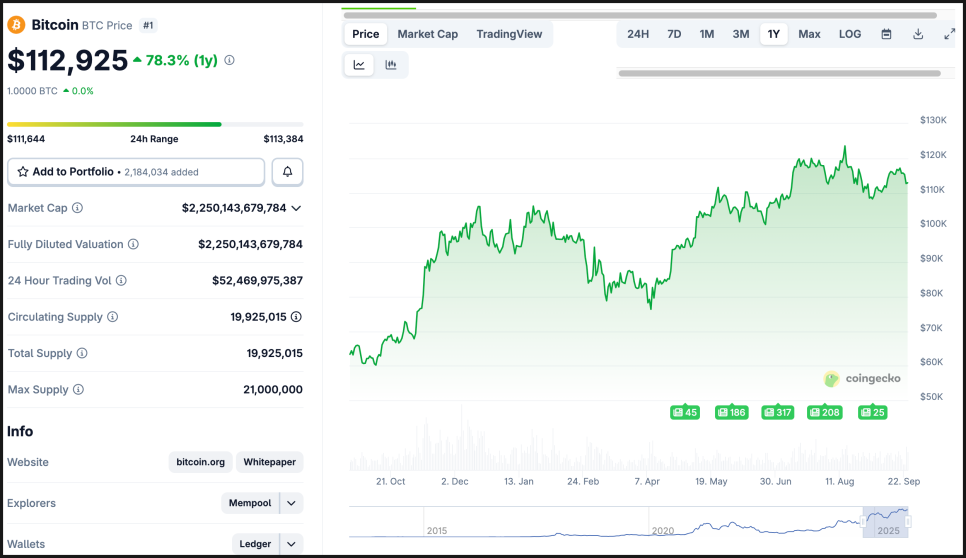Open the Mempool explorer link

tap(250, 503)
